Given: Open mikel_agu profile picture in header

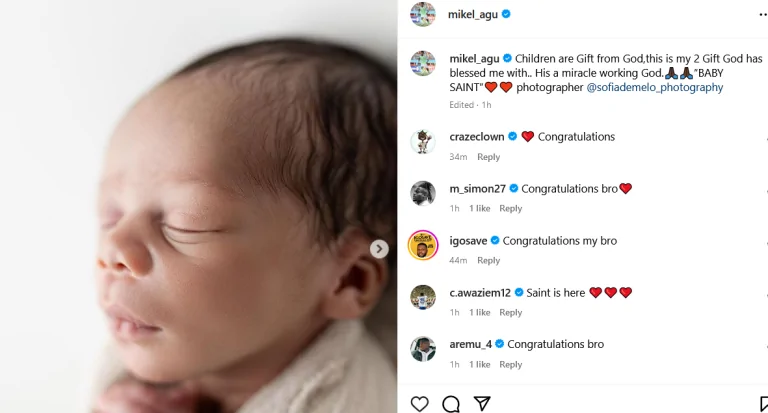Looking at the screenshot, I should [x=423, y=14].
